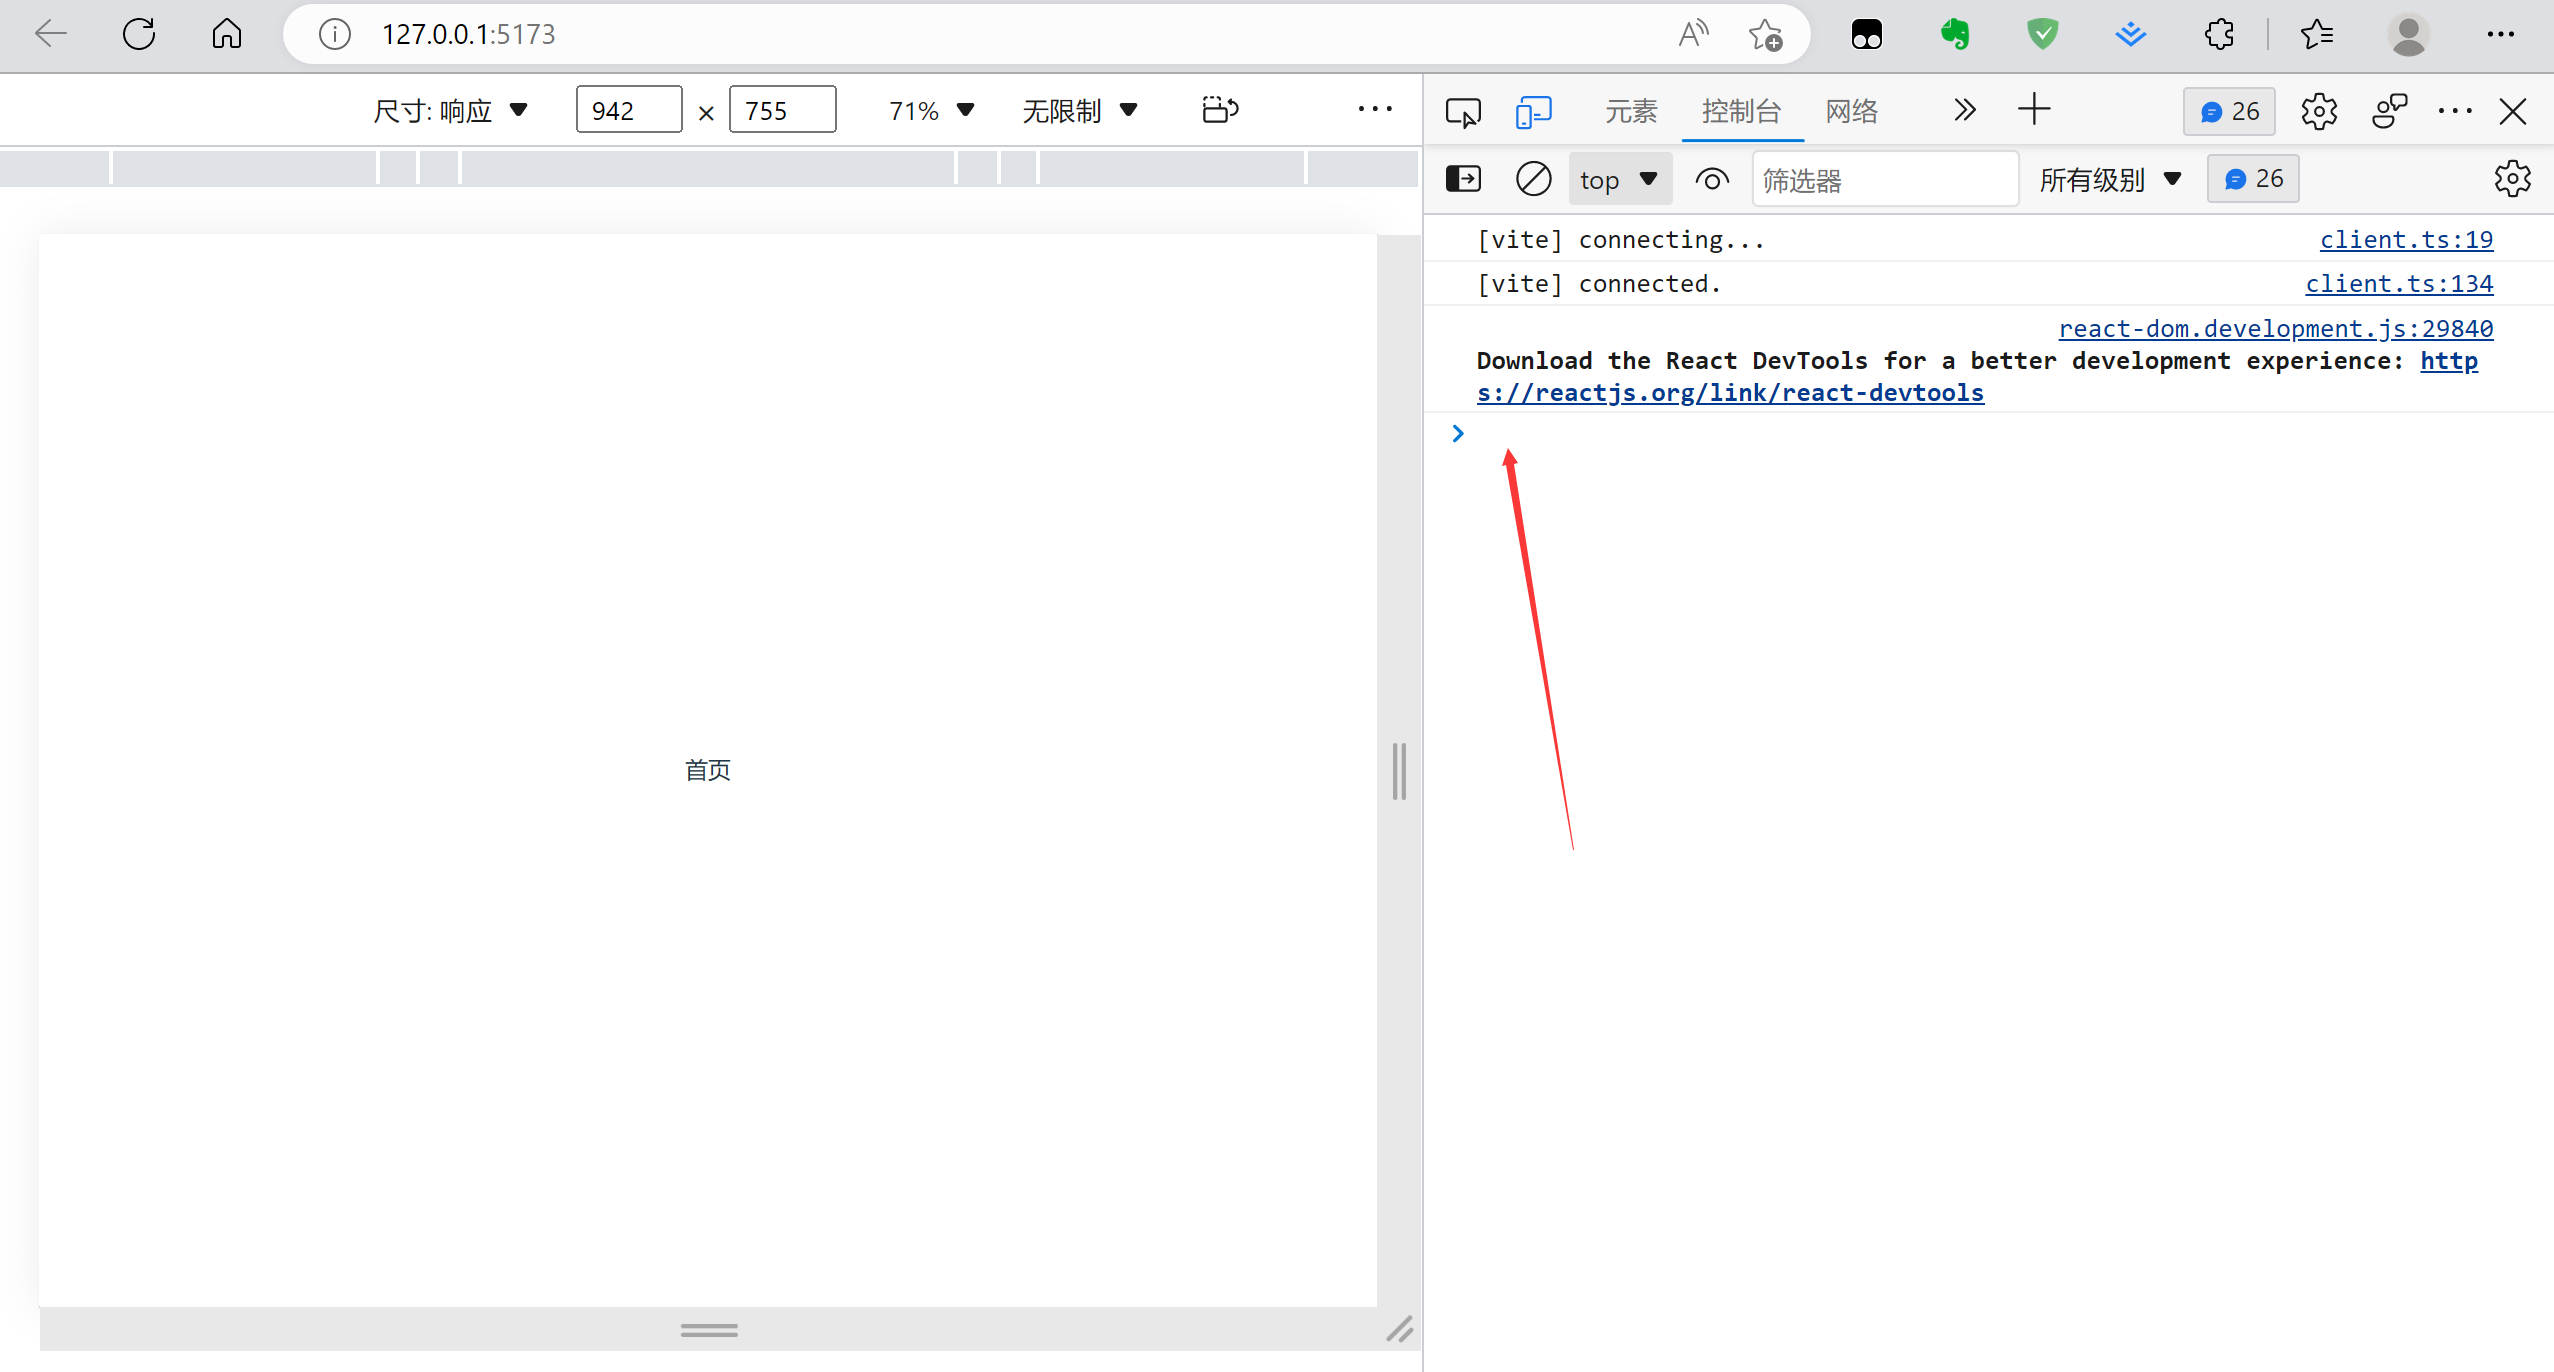Show more DevTools tabs chevron
This screenshot has width=2554, height=1372.
pos(1964,110)
